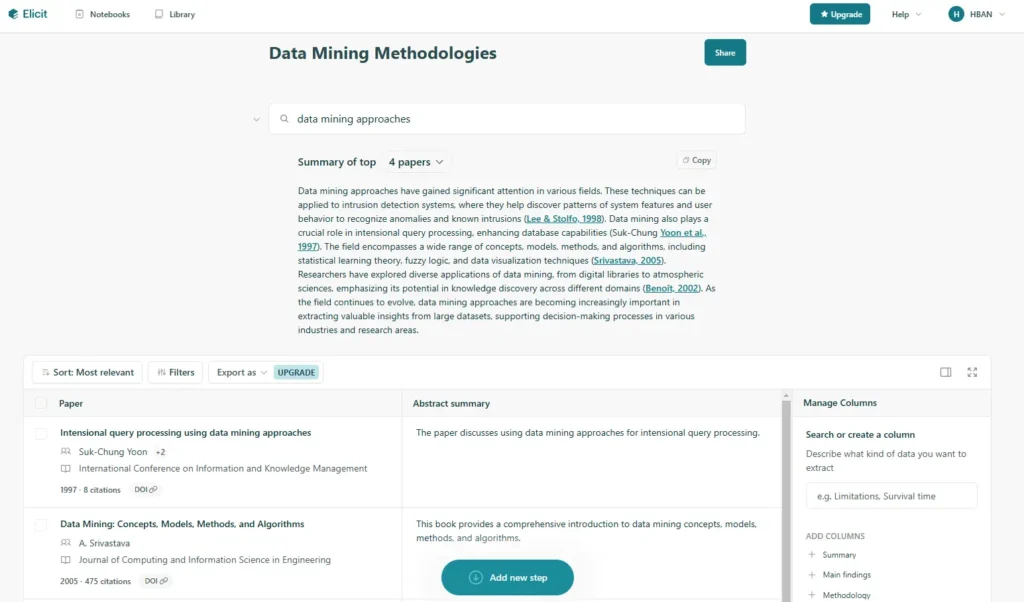Click the Share button
The image size is (1024, 602).
725,53
